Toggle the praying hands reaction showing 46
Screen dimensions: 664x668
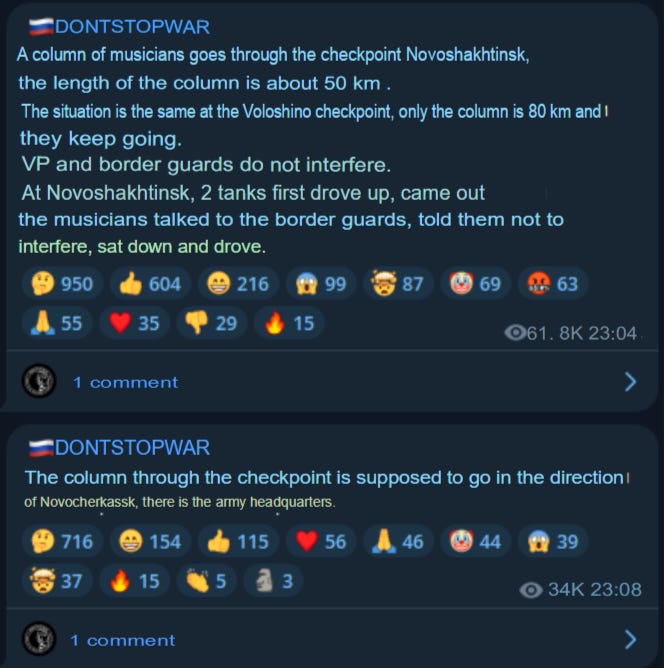[x=398, y=541]
